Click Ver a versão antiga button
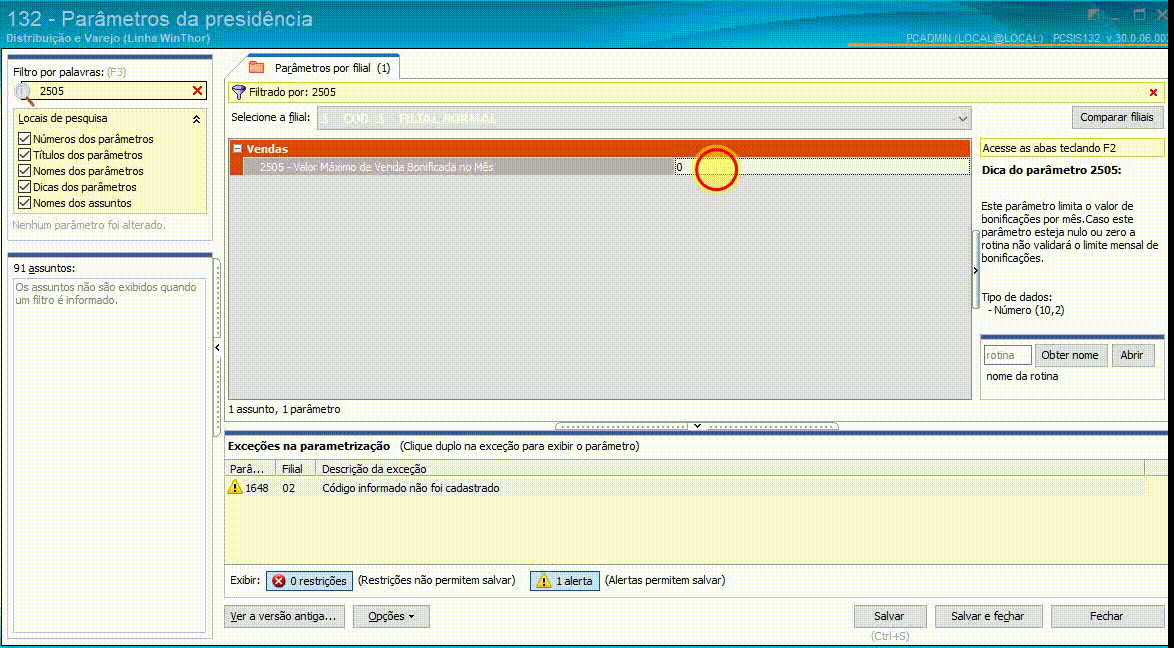The height and width of the screenshot is (648, 1174). [x=285, y=617]
